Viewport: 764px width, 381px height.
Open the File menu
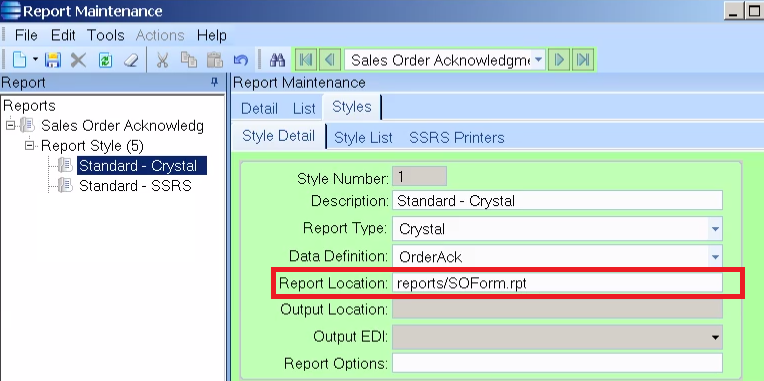(26, 36)
